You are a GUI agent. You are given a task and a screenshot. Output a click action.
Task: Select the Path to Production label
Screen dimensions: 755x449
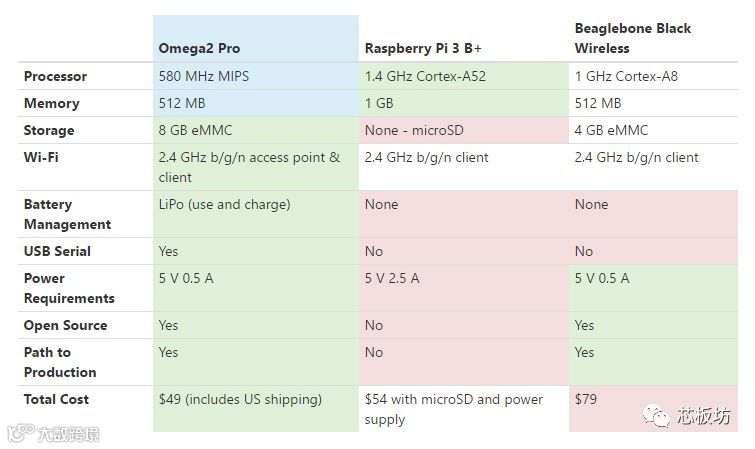(x=60, y=362)
